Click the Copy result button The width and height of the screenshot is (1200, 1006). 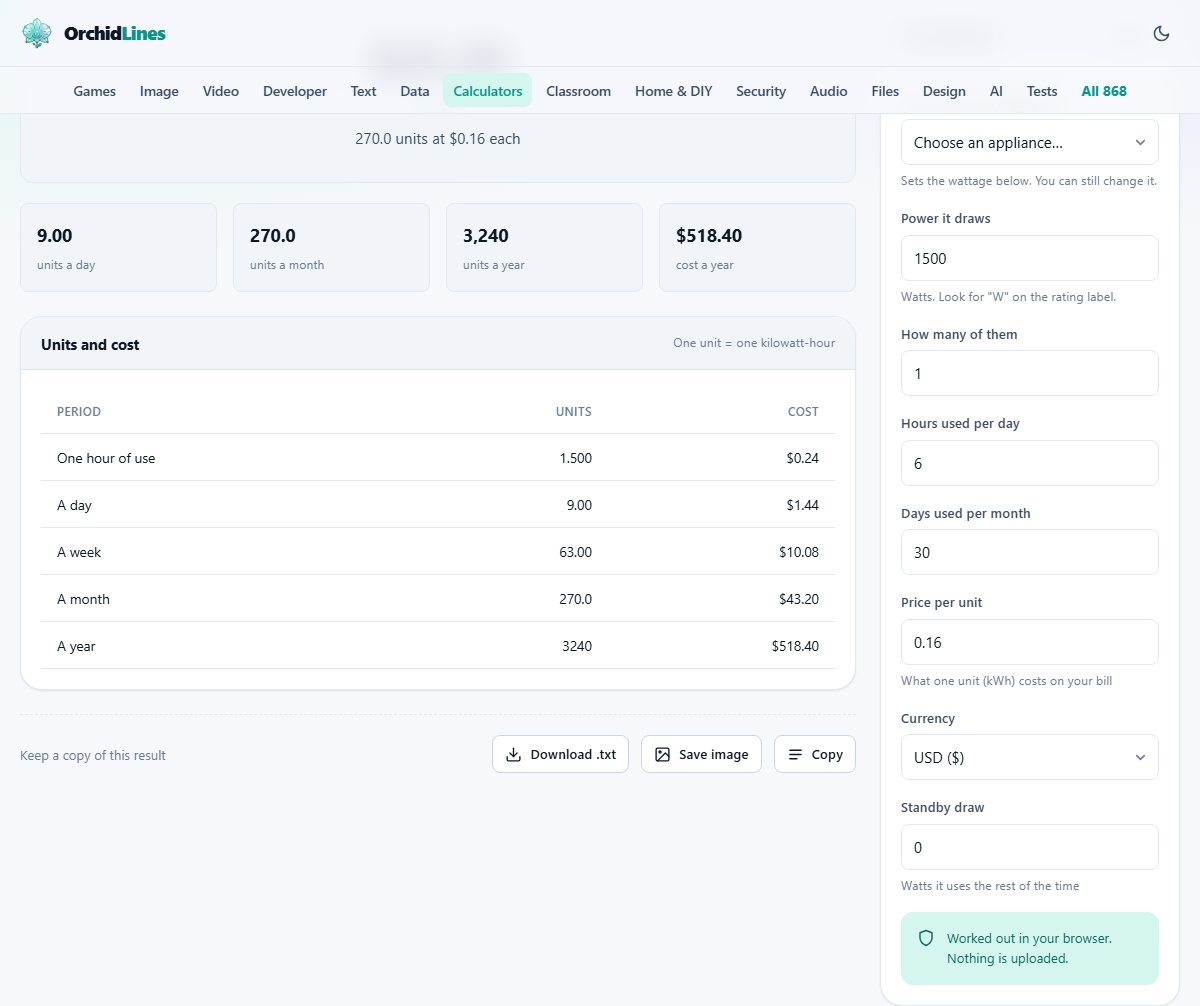click(x=815, y=755)
